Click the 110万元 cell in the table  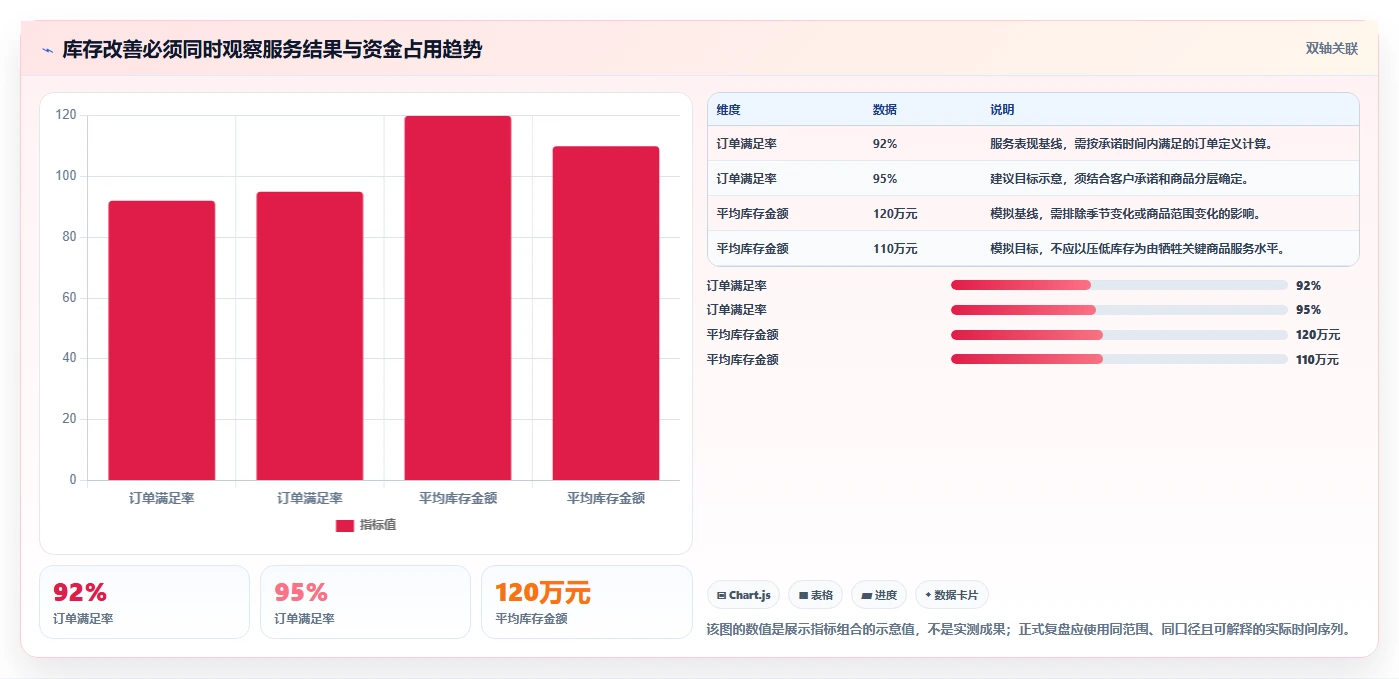pyautogui.click(x=895, y=249)
